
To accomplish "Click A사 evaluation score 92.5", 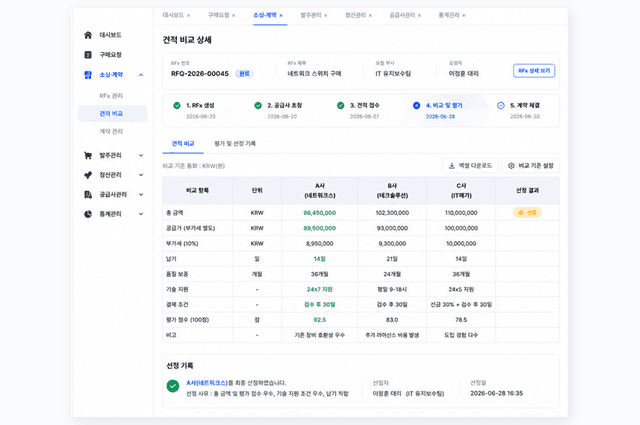I will 320,320.
